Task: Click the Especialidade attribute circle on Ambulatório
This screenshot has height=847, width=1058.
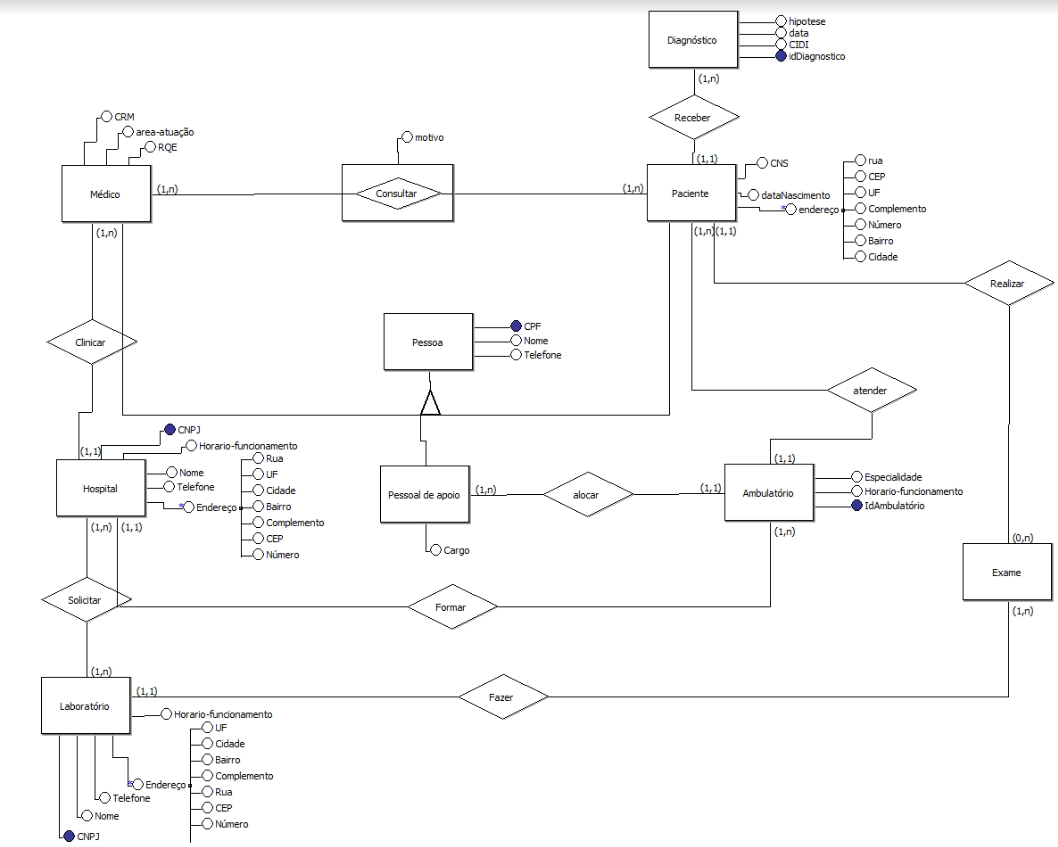Action: tap(855, 477)
